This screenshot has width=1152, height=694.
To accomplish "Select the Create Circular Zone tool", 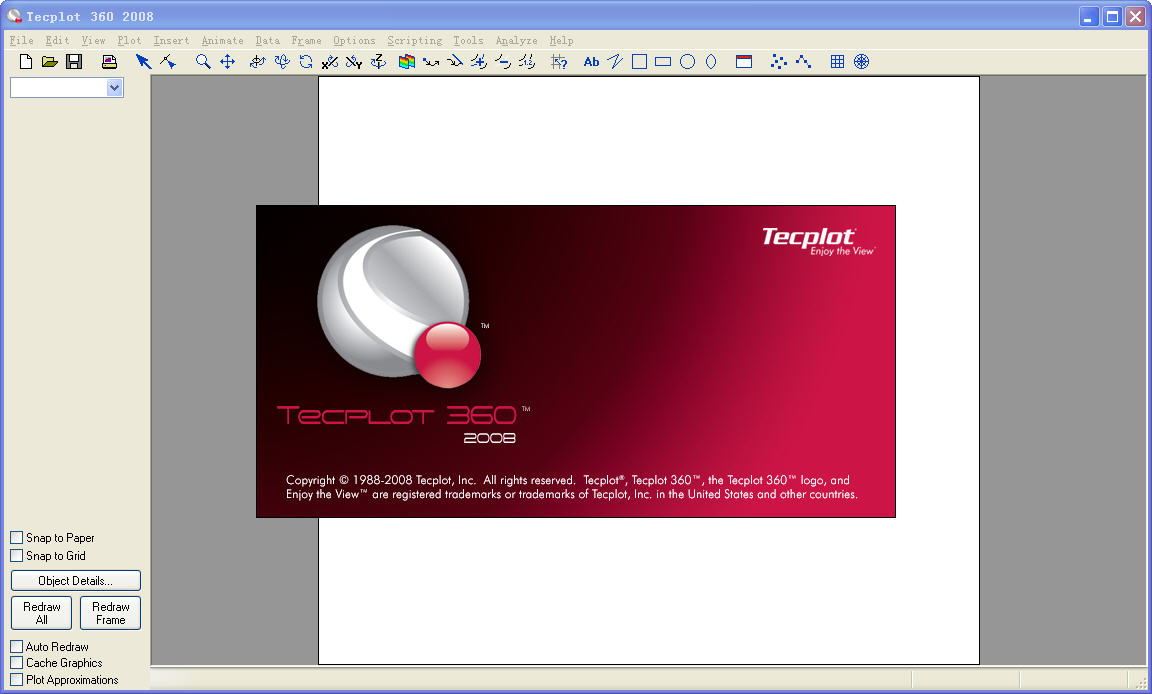I will pos(861,62).
